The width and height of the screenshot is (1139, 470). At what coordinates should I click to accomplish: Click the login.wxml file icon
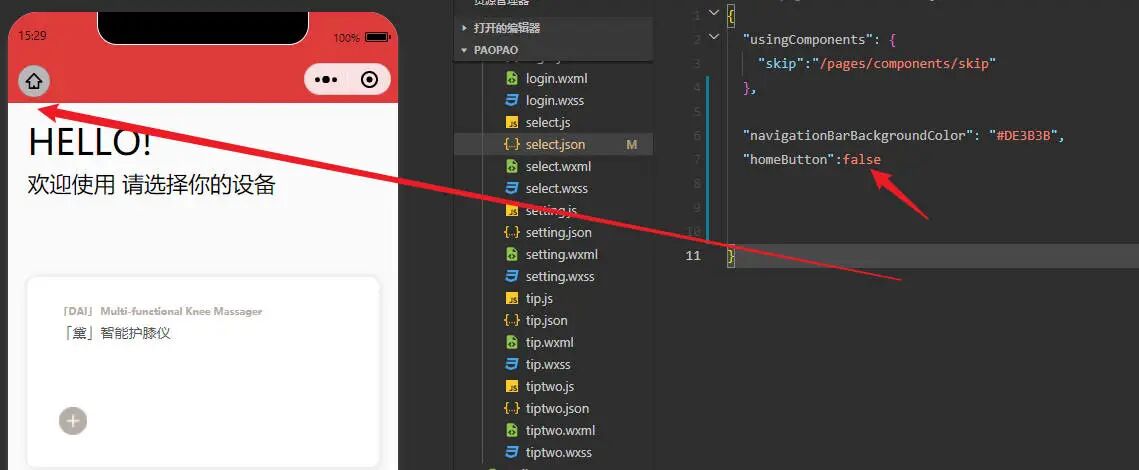point(511,78)
